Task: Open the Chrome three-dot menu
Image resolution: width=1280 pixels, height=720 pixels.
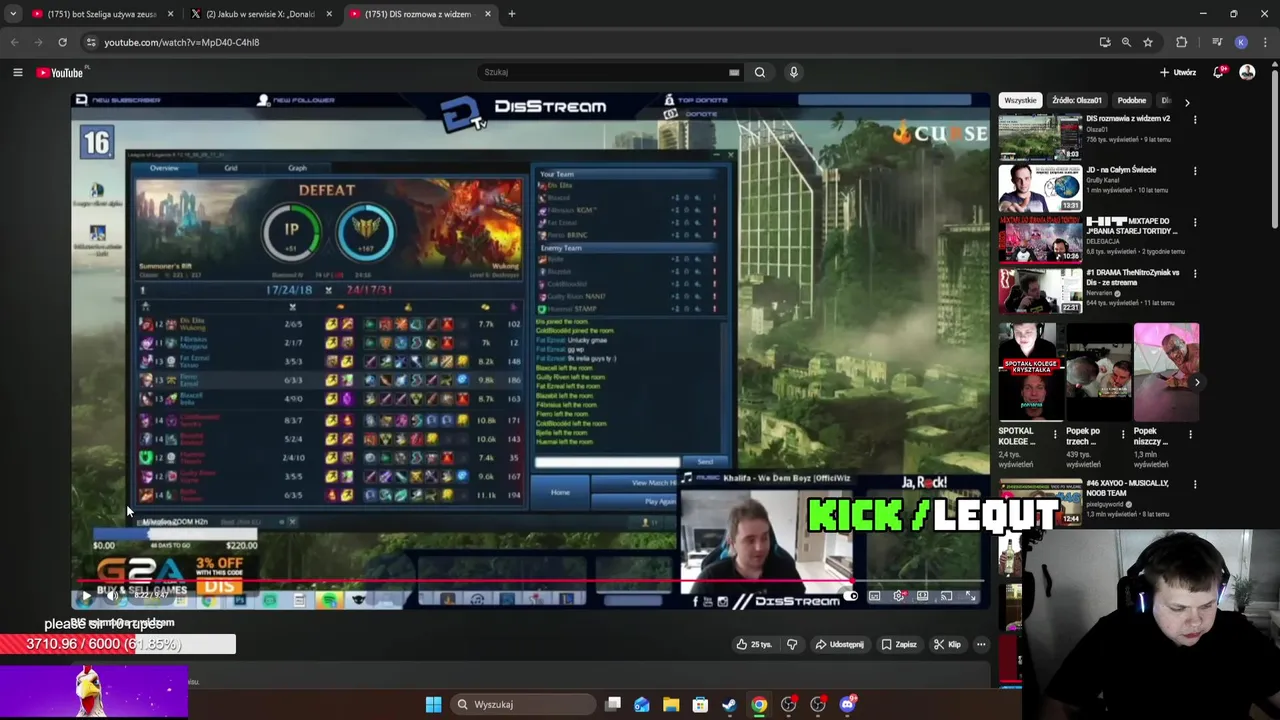Action: point(1265,42)
